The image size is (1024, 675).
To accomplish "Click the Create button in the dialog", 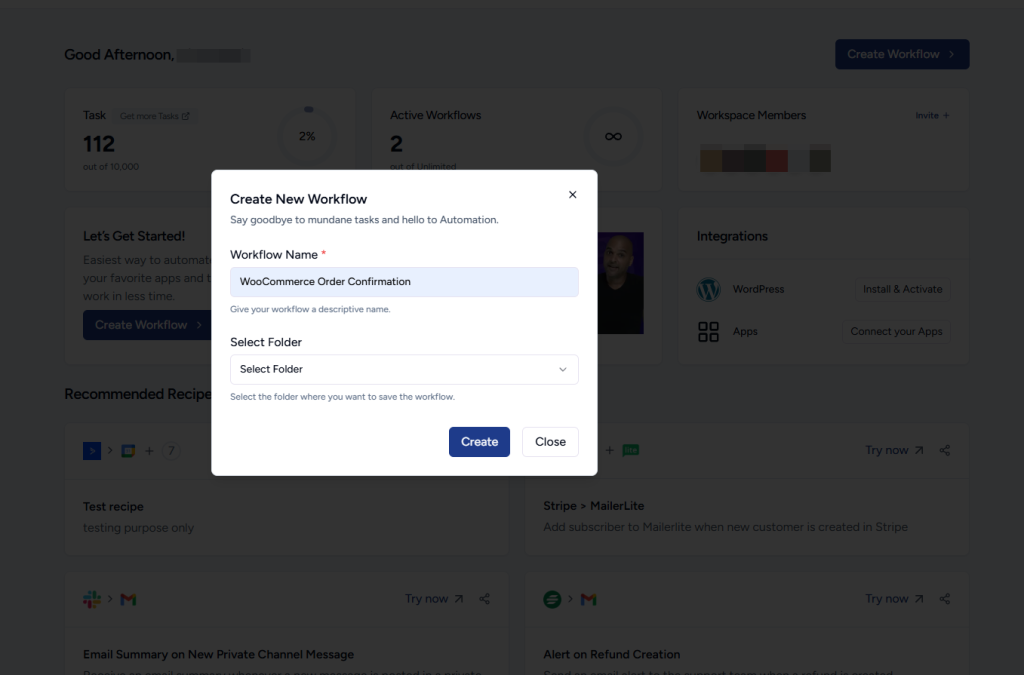I will point(479,442).
